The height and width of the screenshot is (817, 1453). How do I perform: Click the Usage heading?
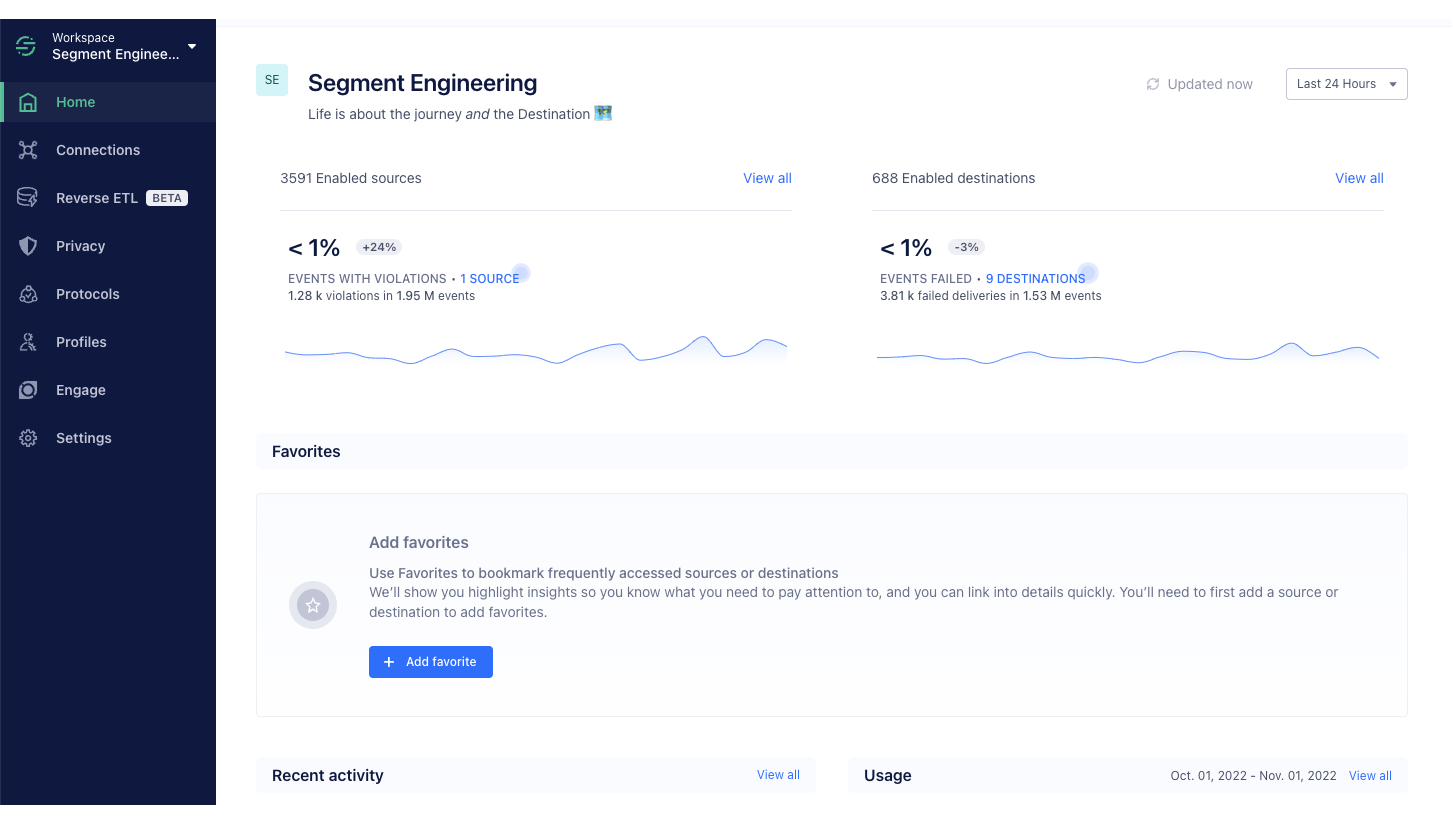click(888, 775)
